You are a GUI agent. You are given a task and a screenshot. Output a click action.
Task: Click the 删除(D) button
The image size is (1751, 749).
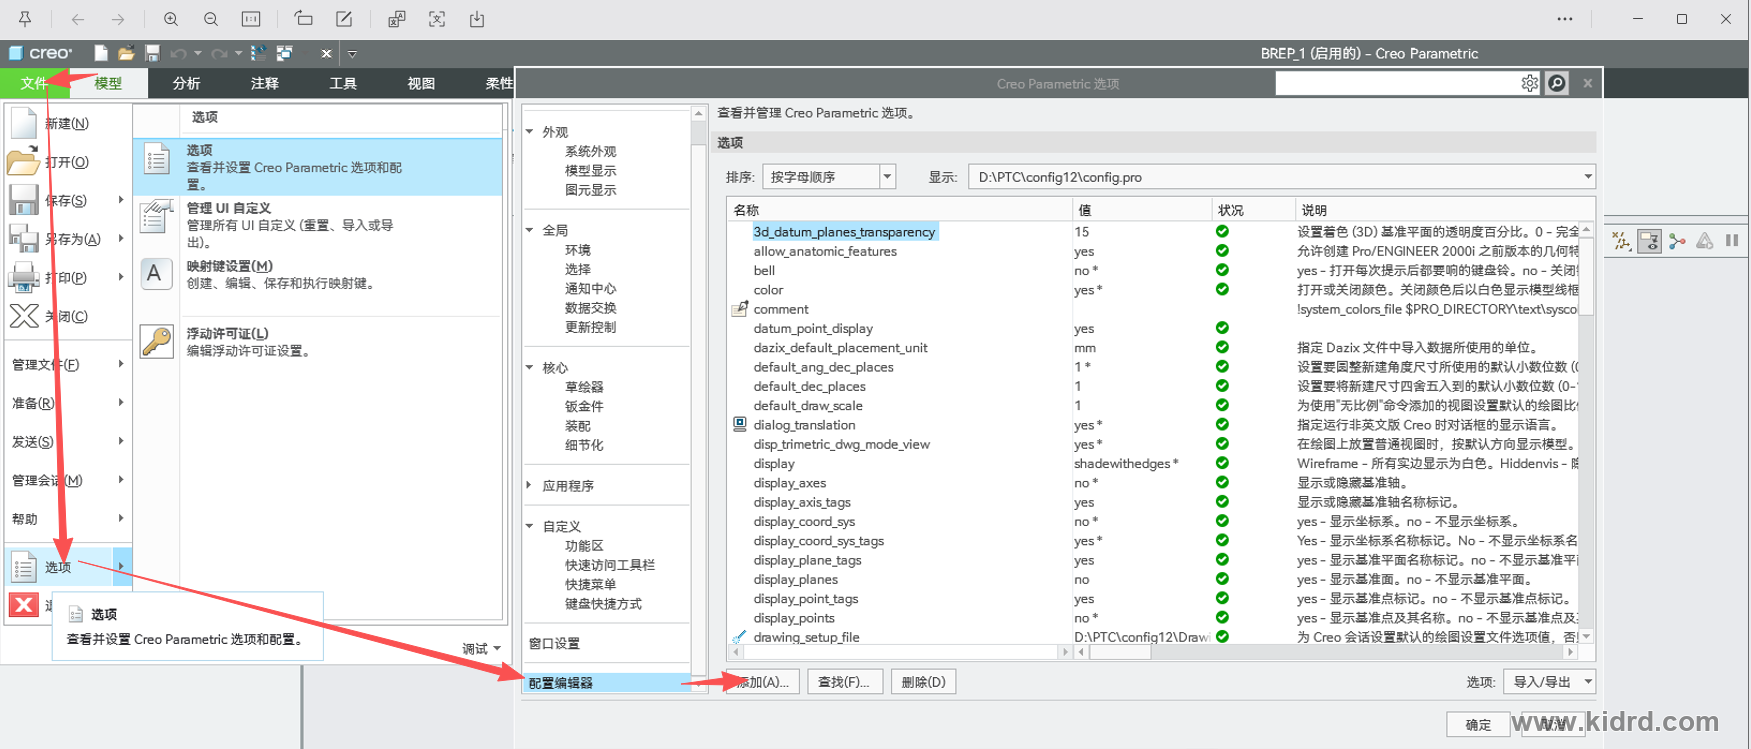[x=923, y=682]
